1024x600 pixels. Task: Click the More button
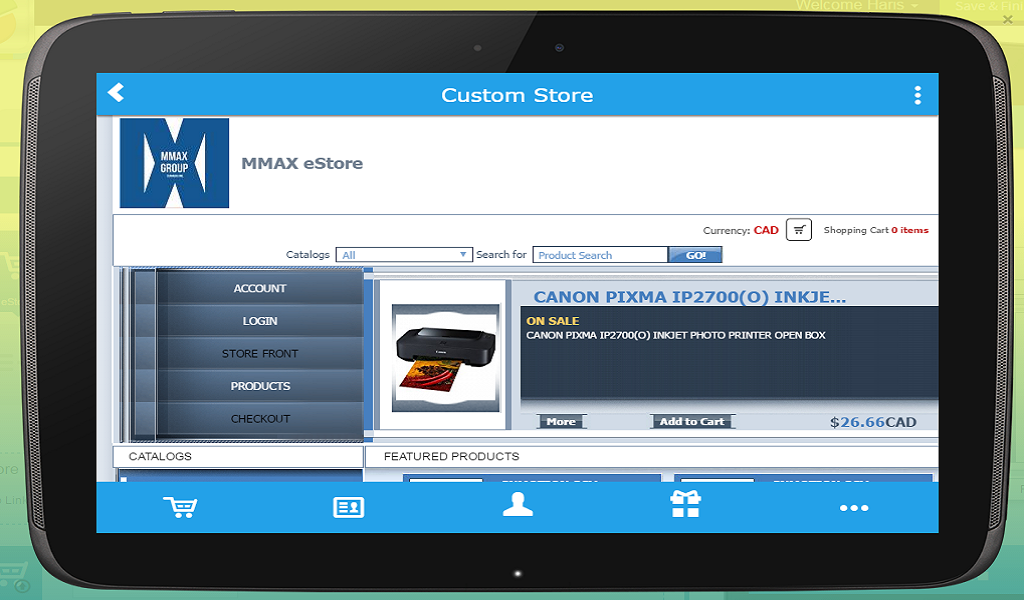click(562, 422)
